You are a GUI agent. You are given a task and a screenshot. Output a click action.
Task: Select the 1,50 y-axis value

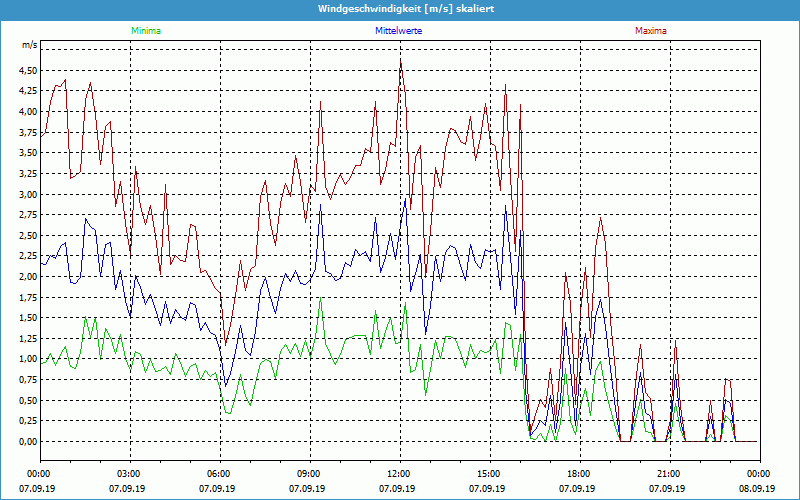coord(27,318)
